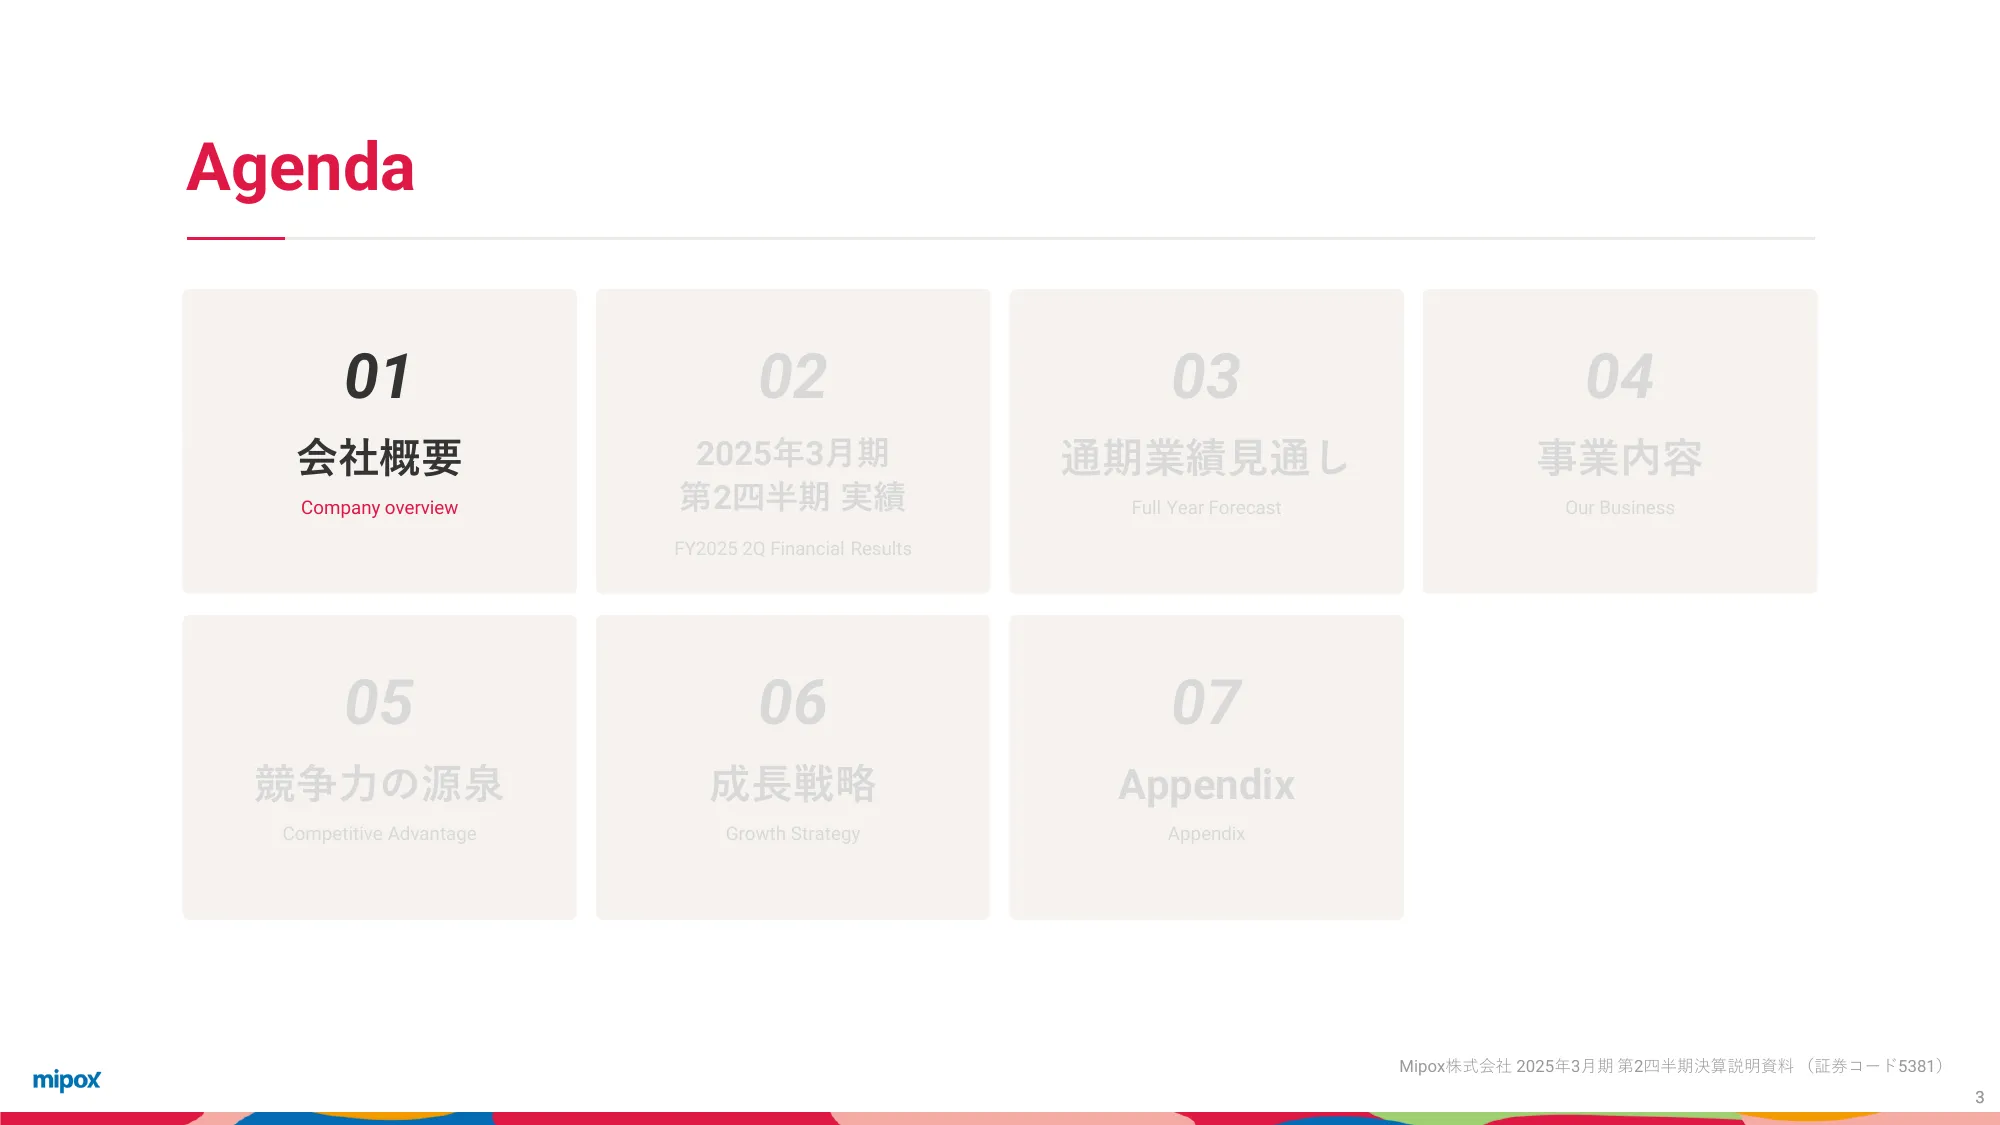This screenshot has height=1125, width=2000.
Task: Click the small grey Appendix subtitle under 07
Action: pyautogui.click(x=1206, y=834)
